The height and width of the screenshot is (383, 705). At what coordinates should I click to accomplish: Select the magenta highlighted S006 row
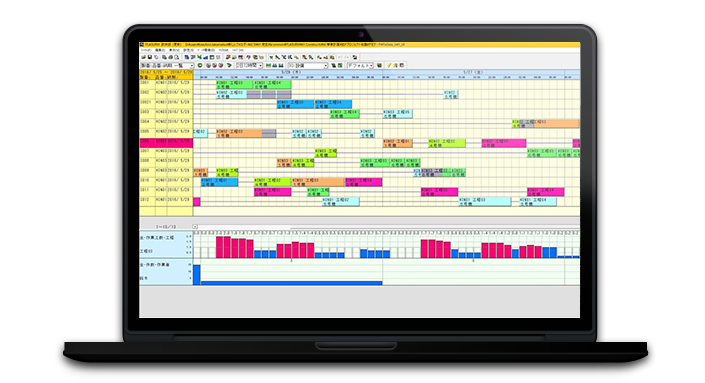(166, 143)
